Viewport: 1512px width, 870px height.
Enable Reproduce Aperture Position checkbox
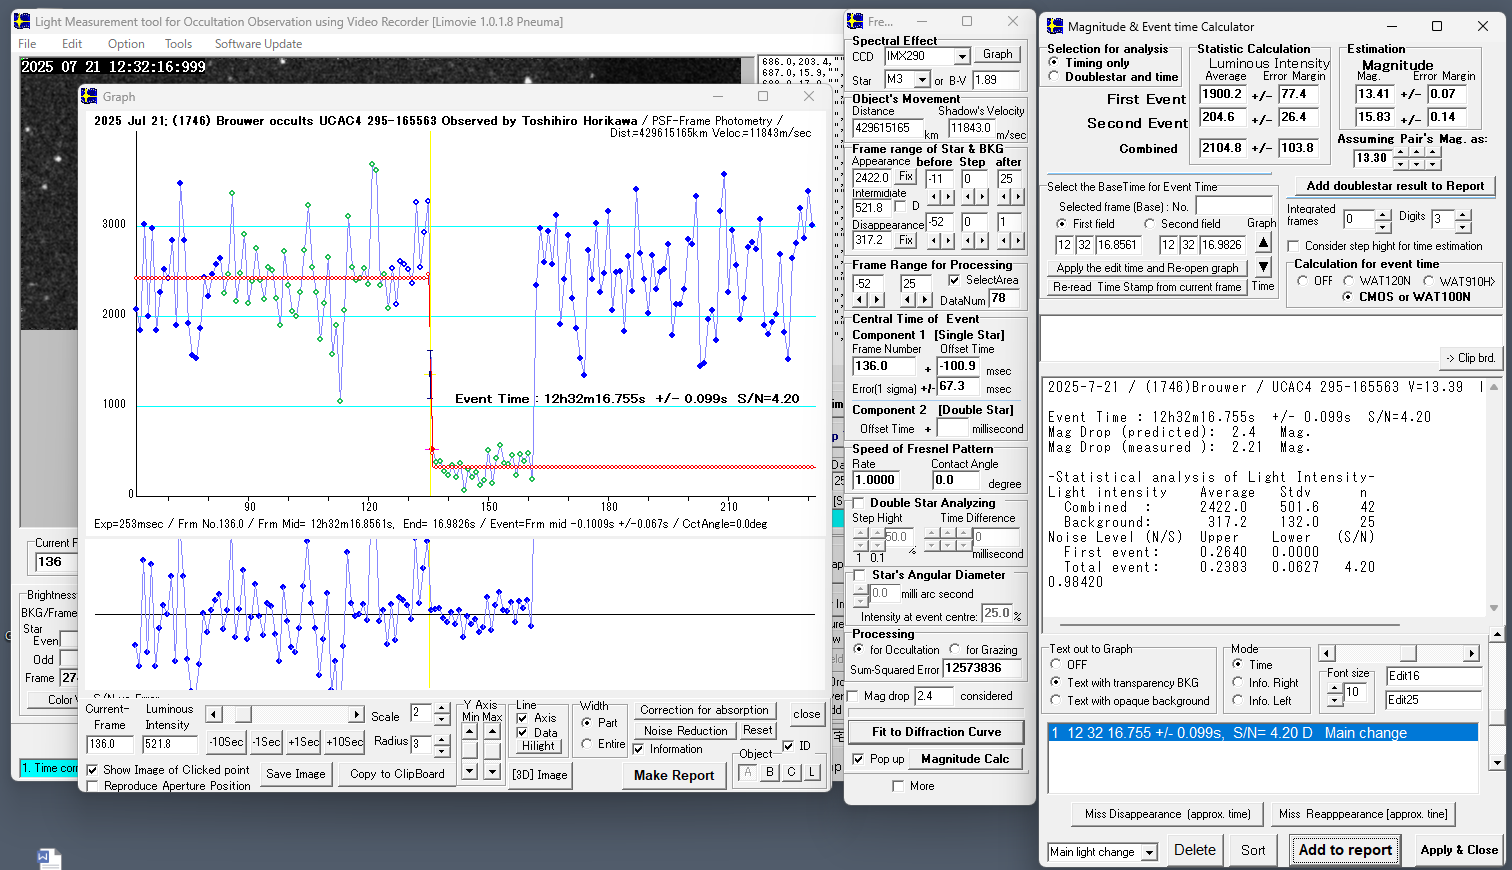(93, 786)
